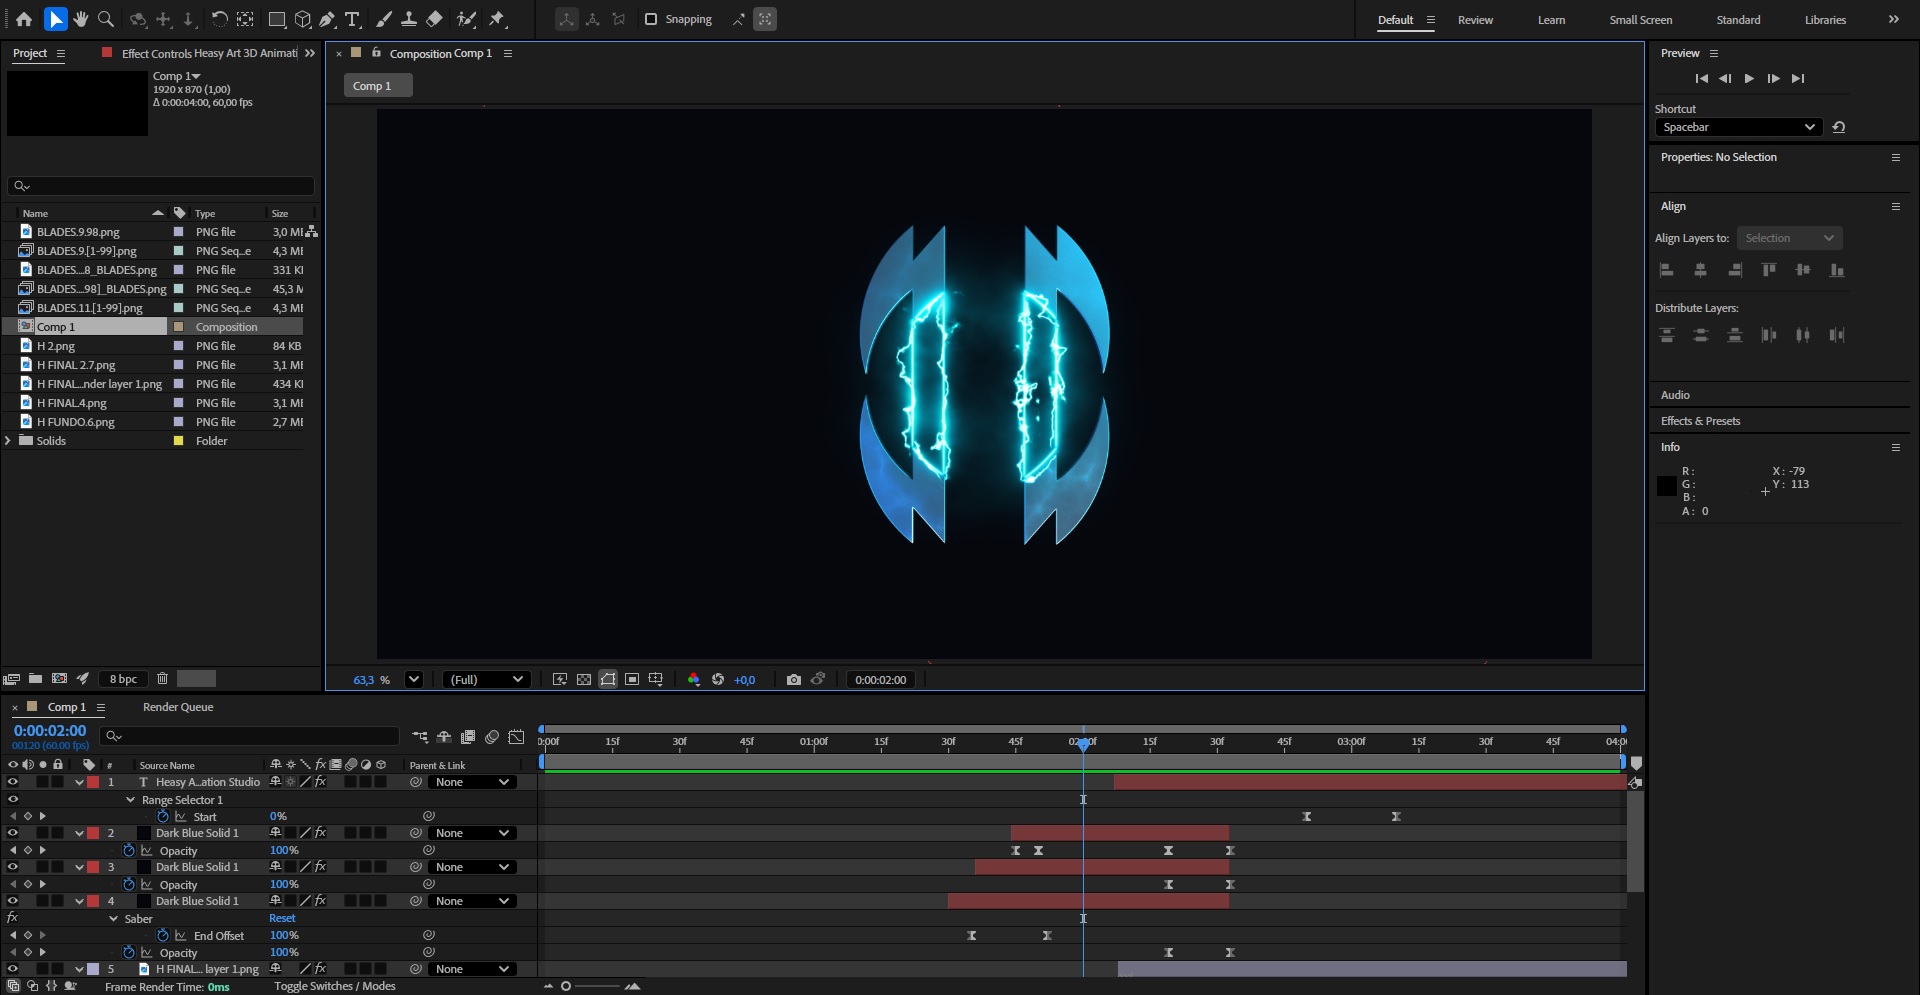Pick the Pen tool

click(327, 19)
